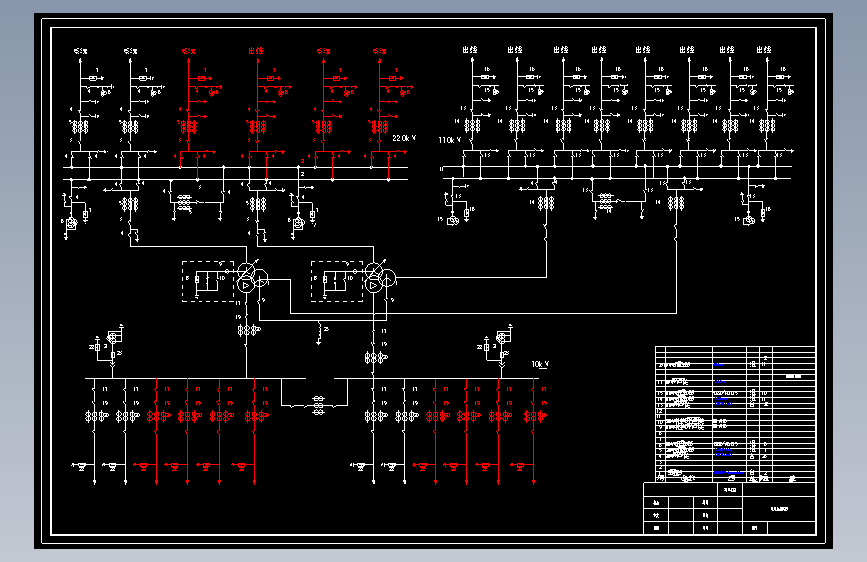Select the 10kV bus tie reactor symbol
Image resolution: width=867 pixels, height=562 pixels.
coord(318,405)
